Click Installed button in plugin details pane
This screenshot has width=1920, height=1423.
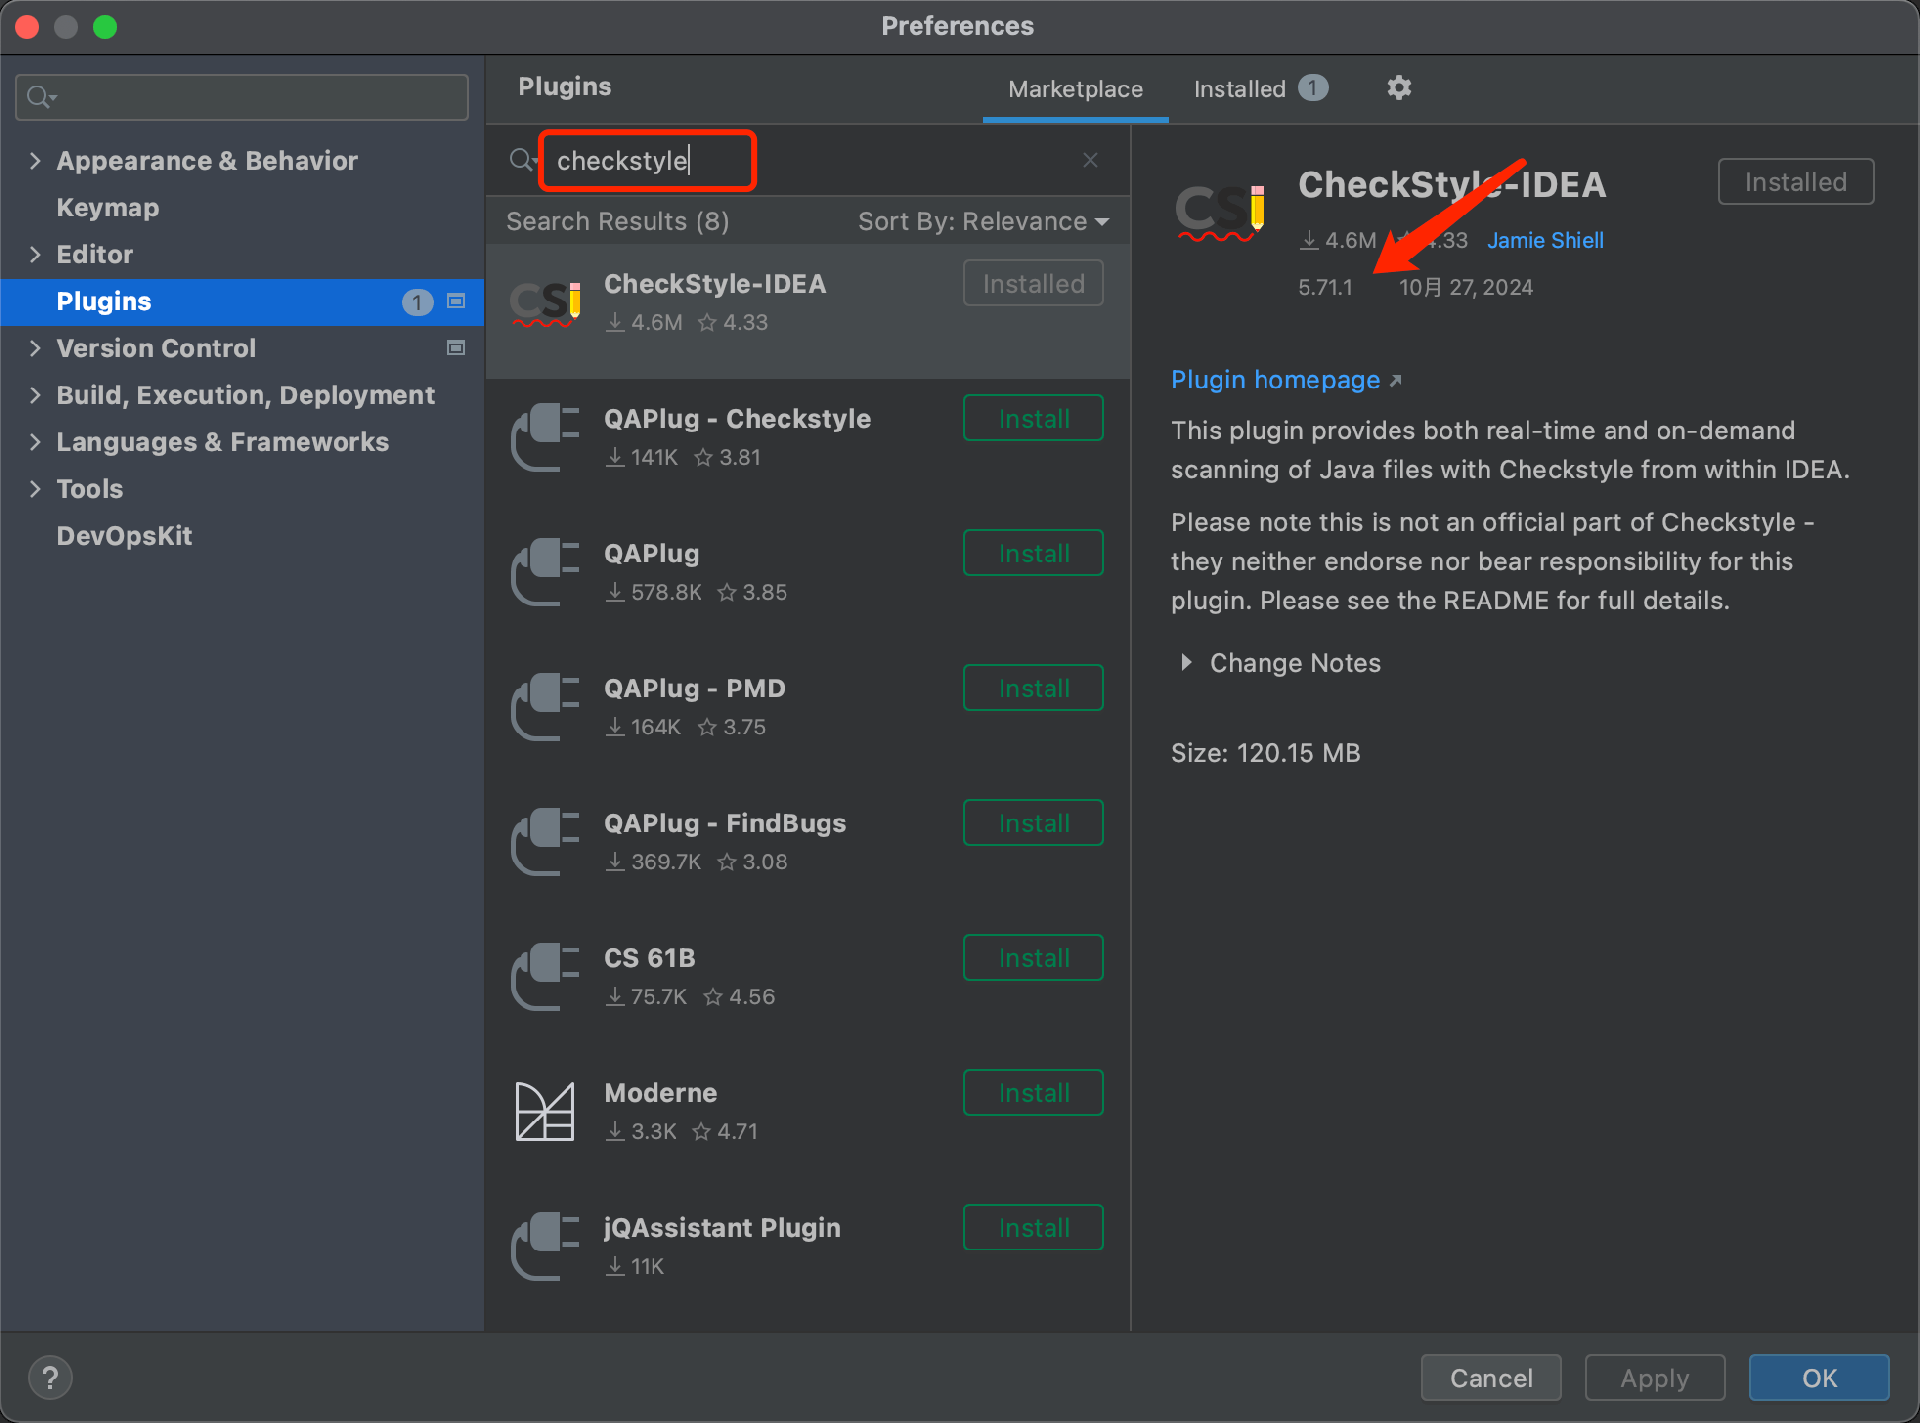point(1796,182)
